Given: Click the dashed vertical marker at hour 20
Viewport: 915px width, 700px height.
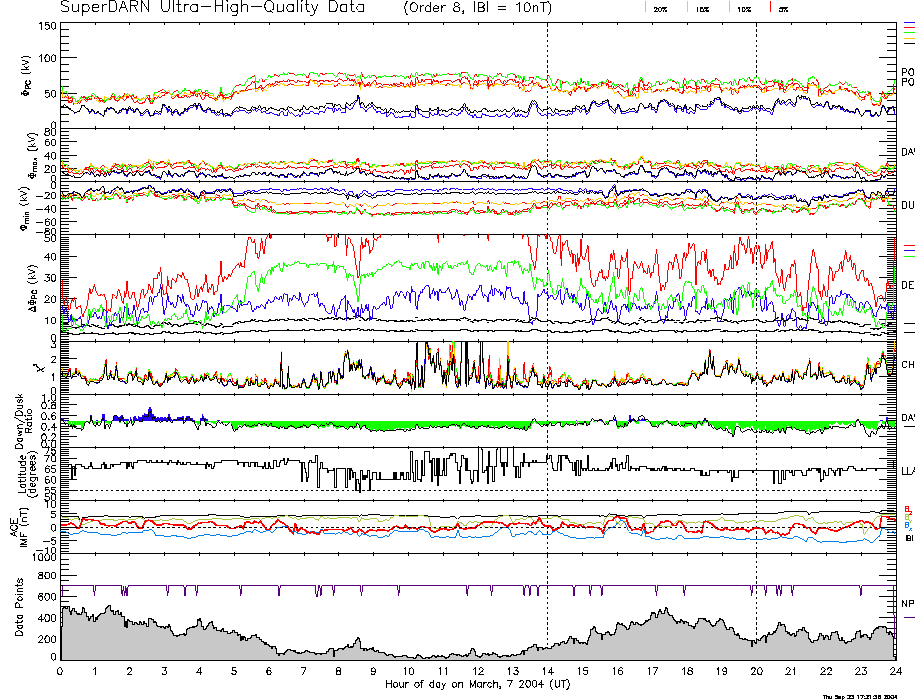Looking at the screenshot, I should (756, 341).
